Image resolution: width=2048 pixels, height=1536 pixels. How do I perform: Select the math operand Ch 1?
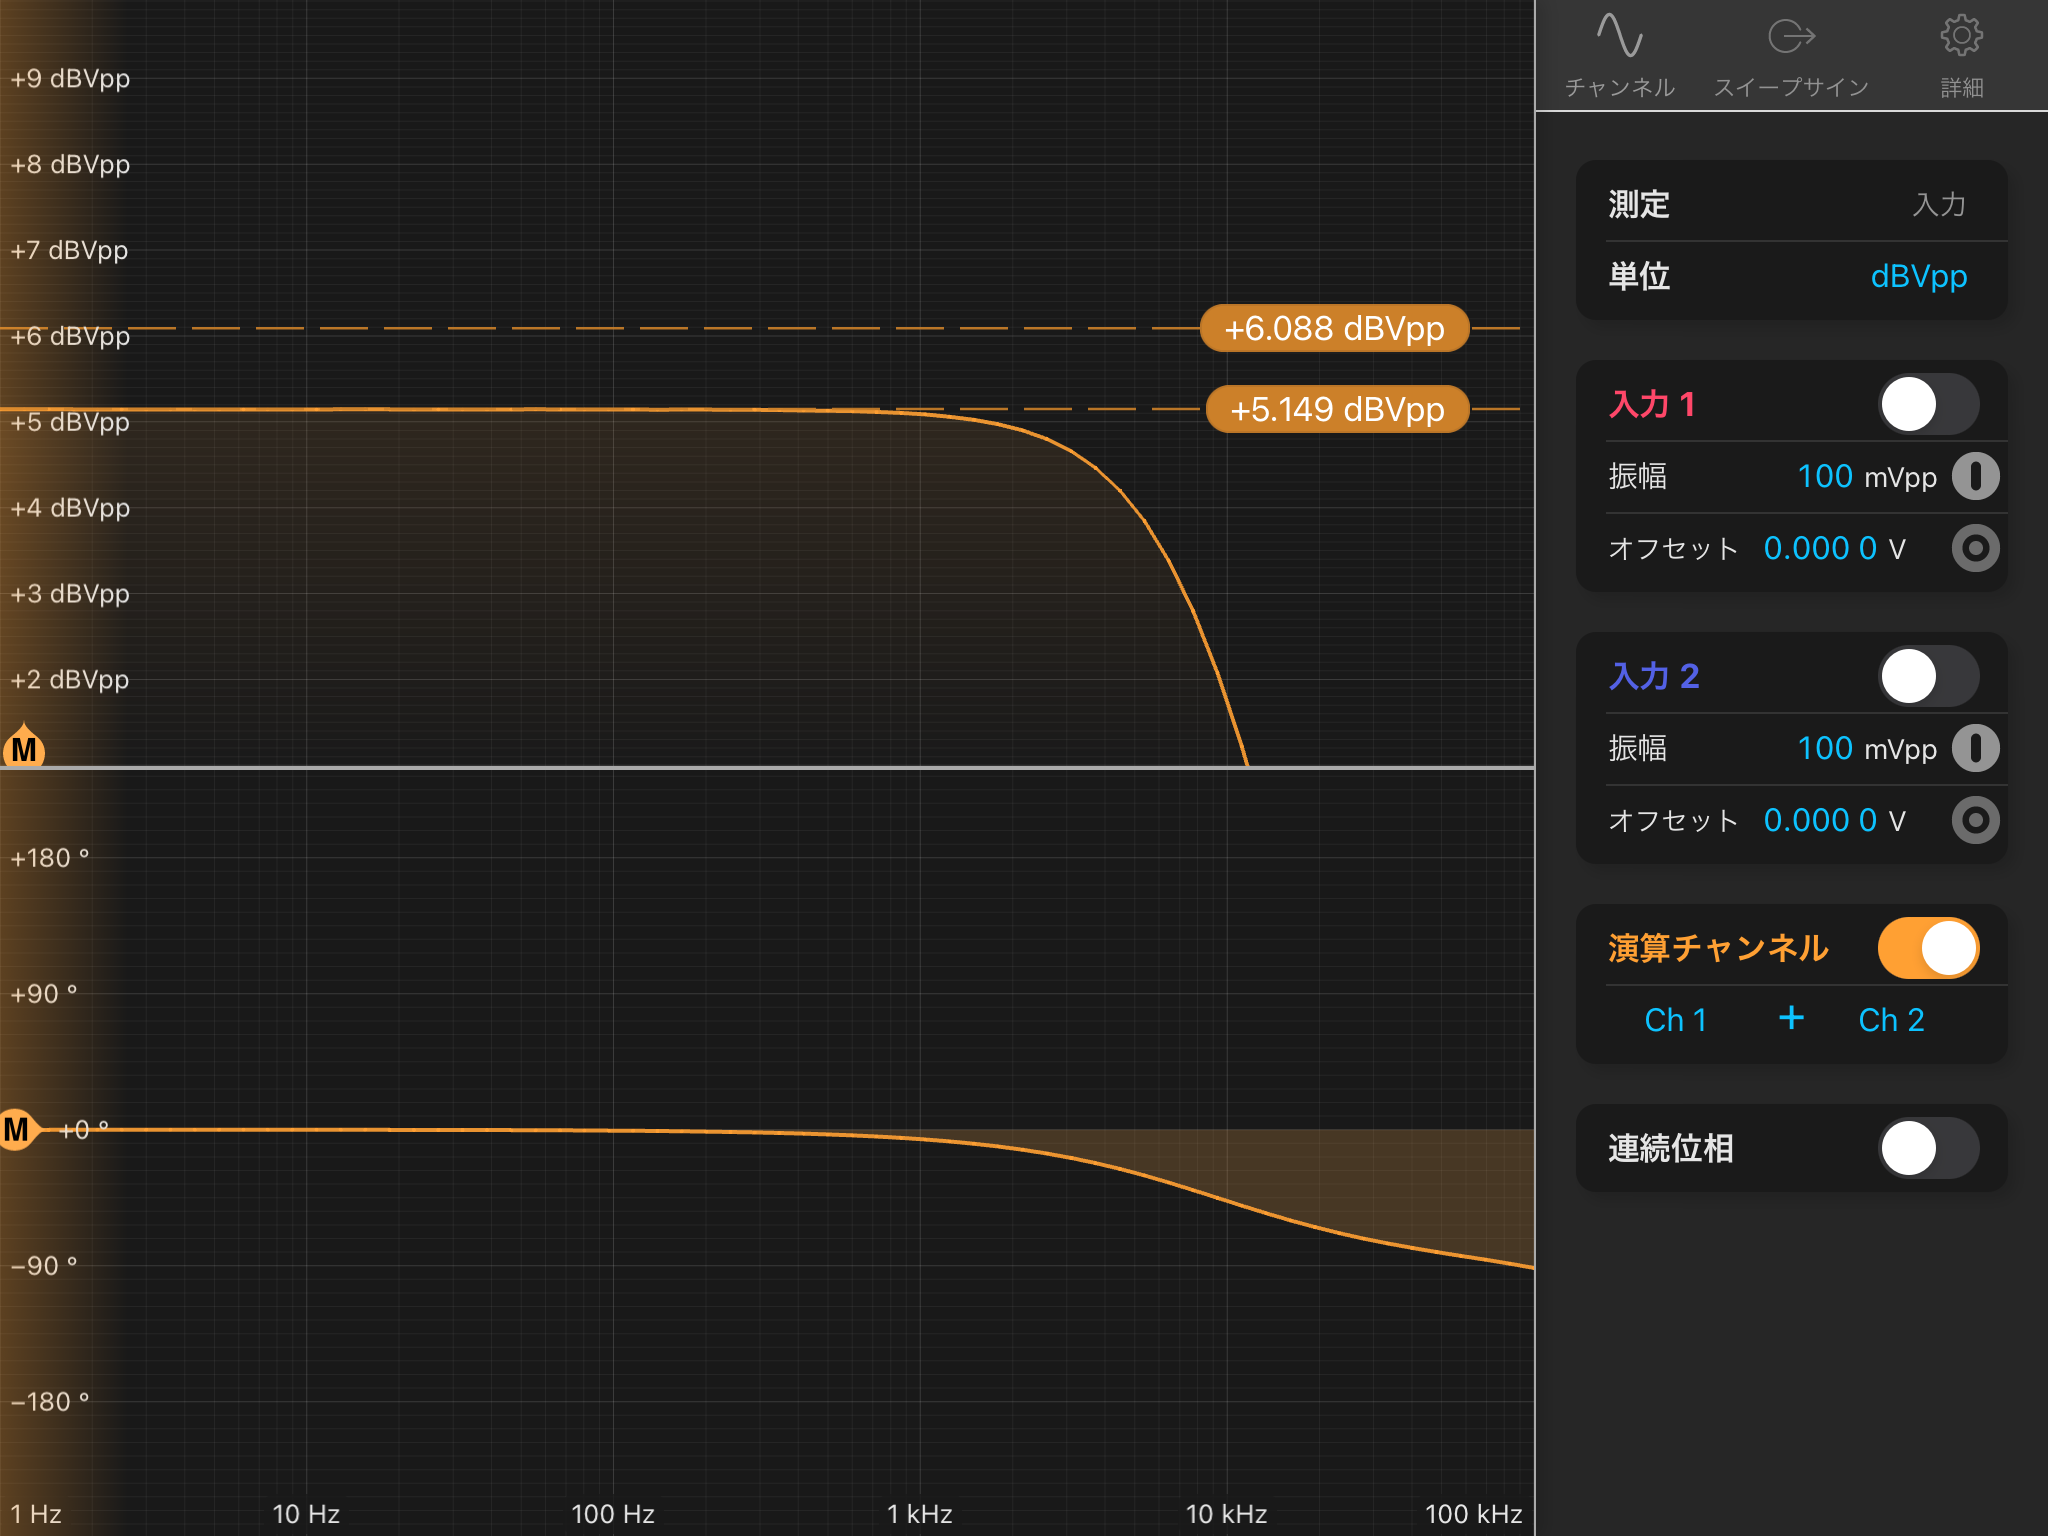1675,1020
